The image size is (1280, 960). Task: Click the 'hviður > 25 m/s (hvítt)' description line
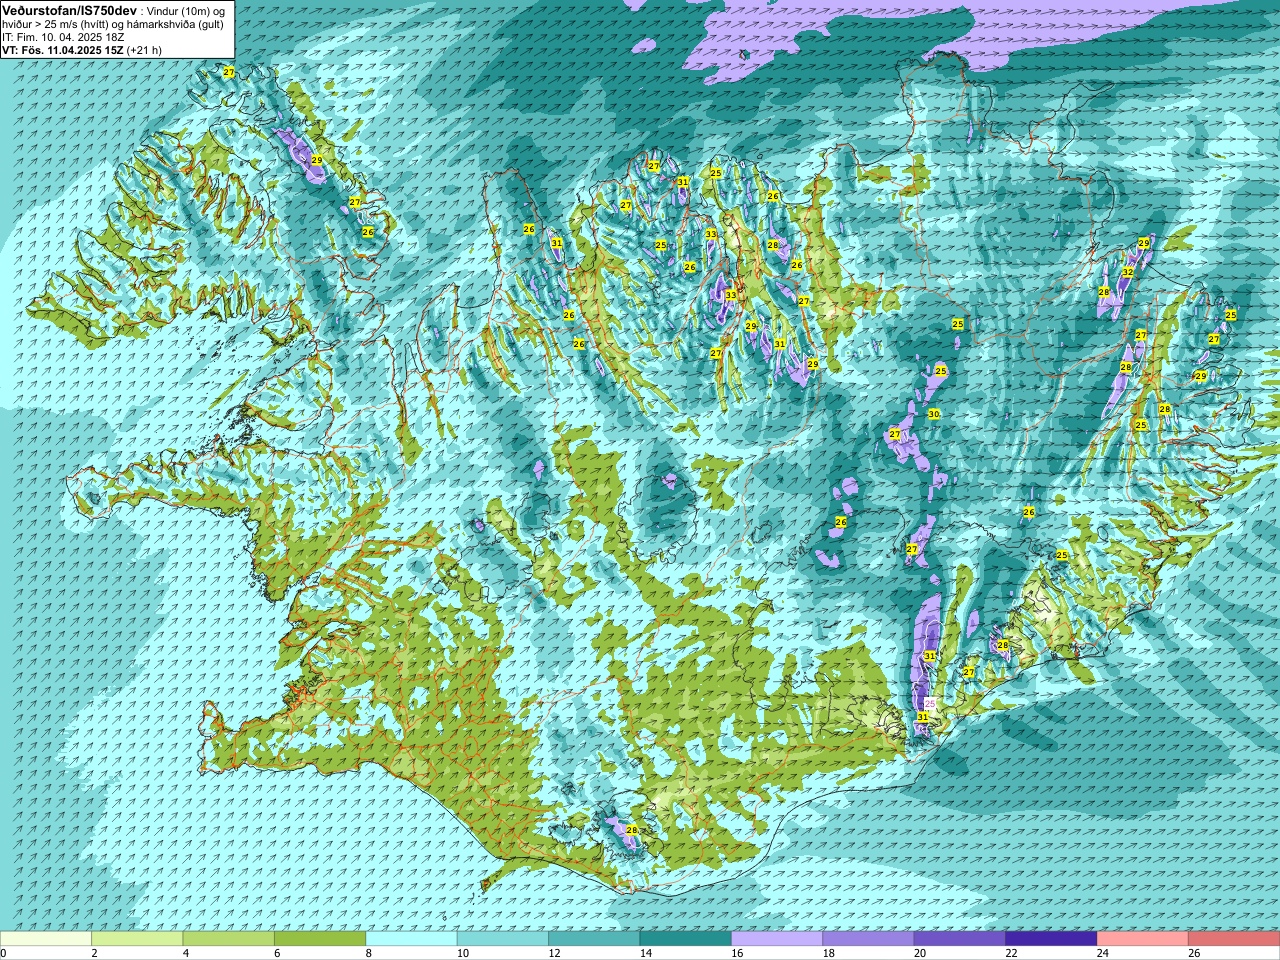pyautogui.click(x=112, y=24)
